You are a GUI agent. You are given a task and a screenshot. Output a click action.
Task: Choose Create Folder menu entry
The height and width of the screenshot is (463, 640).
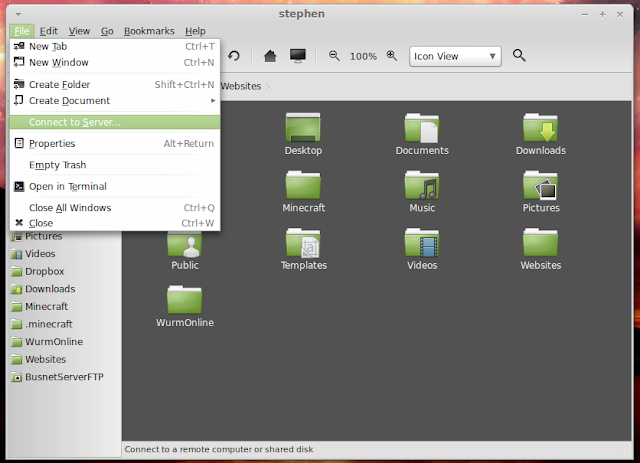pos(115,85)
